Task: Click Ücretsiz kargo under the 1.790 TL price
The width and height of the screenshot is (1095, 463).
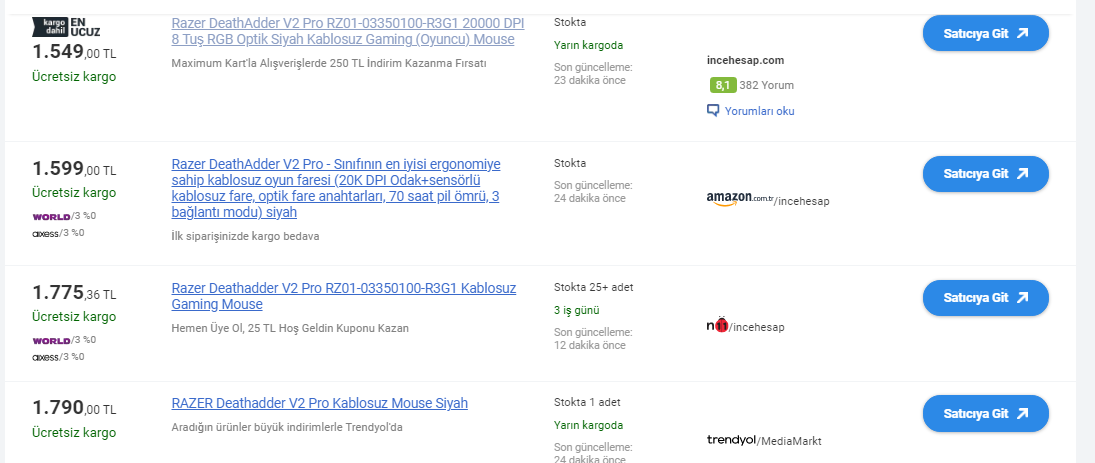Action: (74, 433)
